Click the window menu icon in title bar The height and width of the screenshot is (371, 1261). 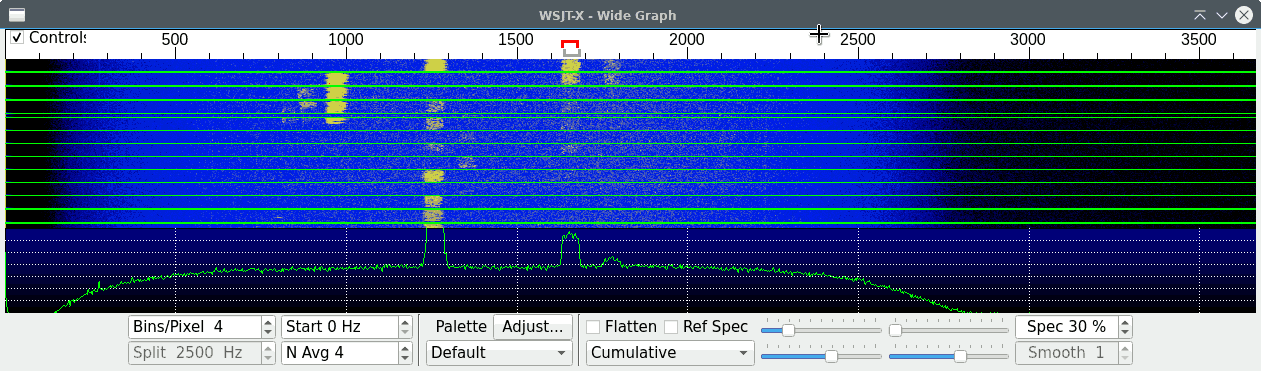coord(17,14)
